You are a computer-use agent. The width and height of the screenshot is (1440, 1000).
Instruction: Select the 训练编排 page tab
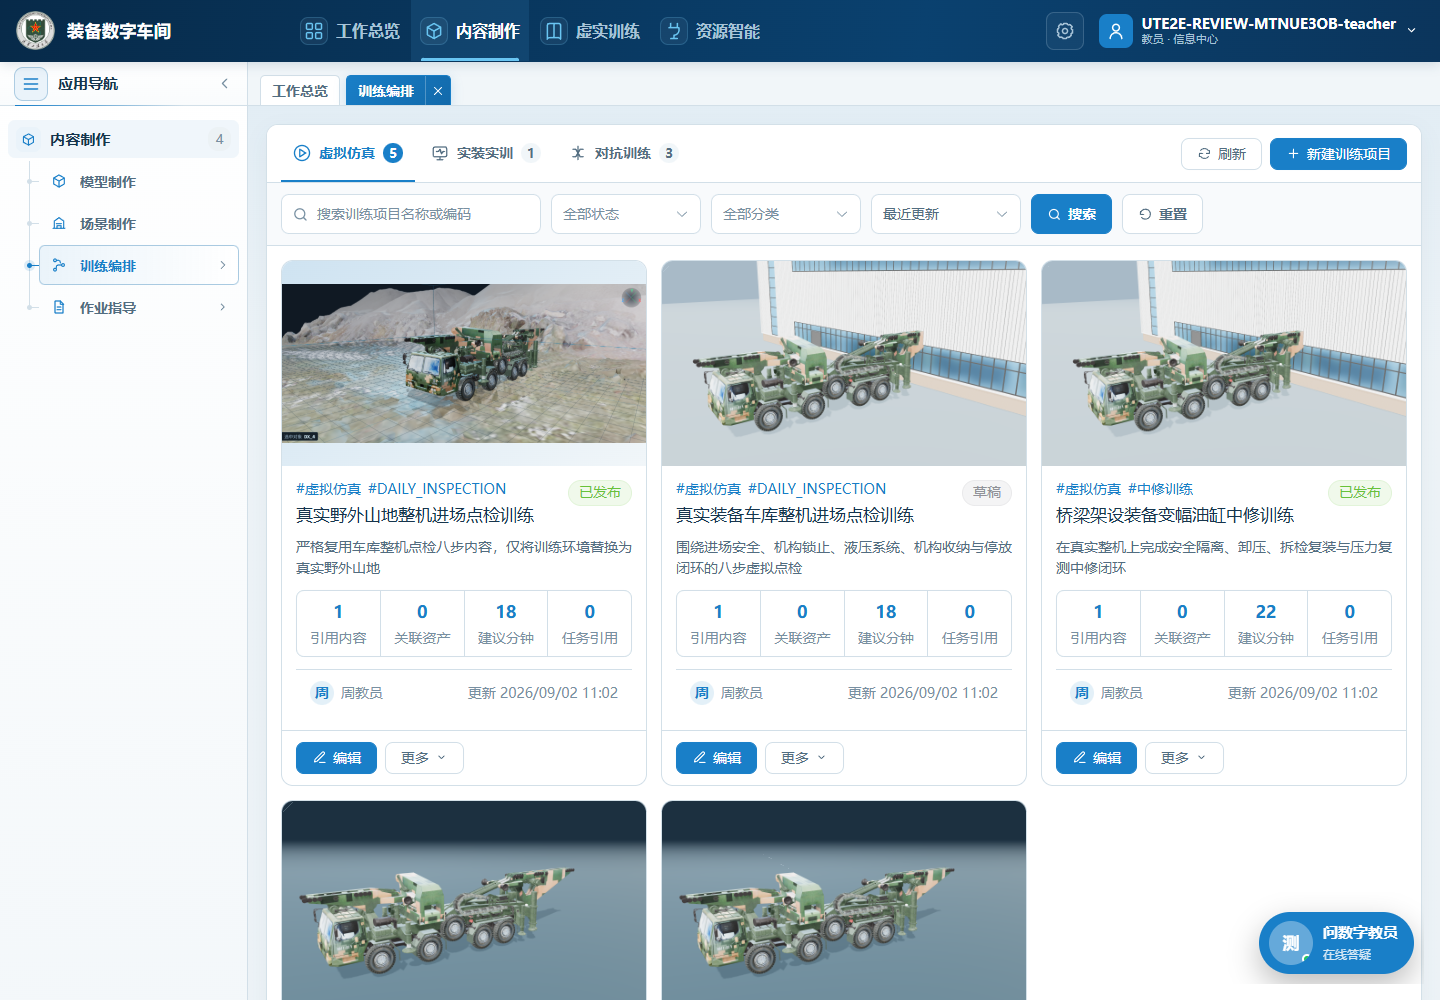click(x=386, y=91)
